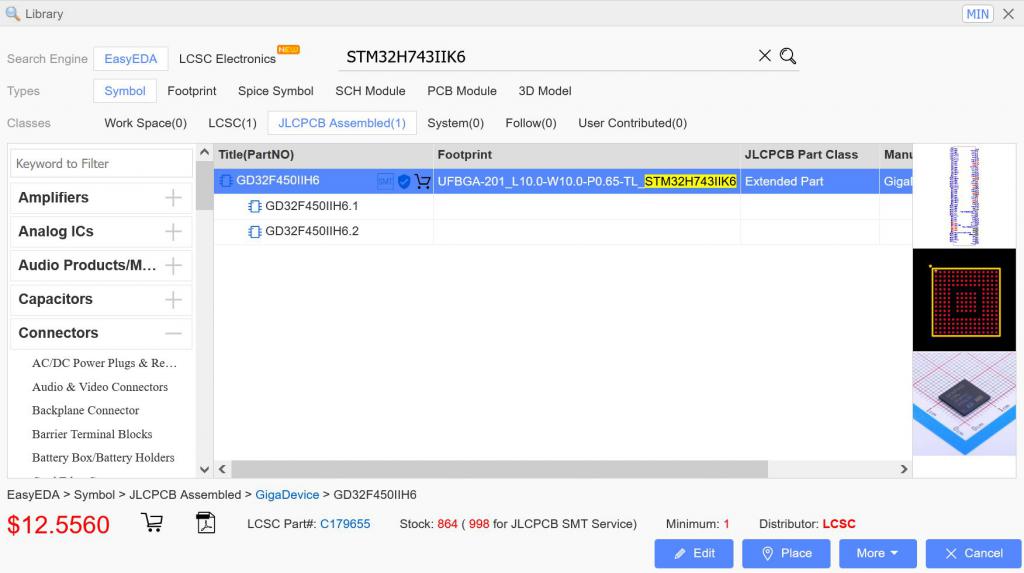Open the GigaDevice breadcrumb link
Image resolution: width=1024 pixels, height=573 pixels.
coord(287,495)
